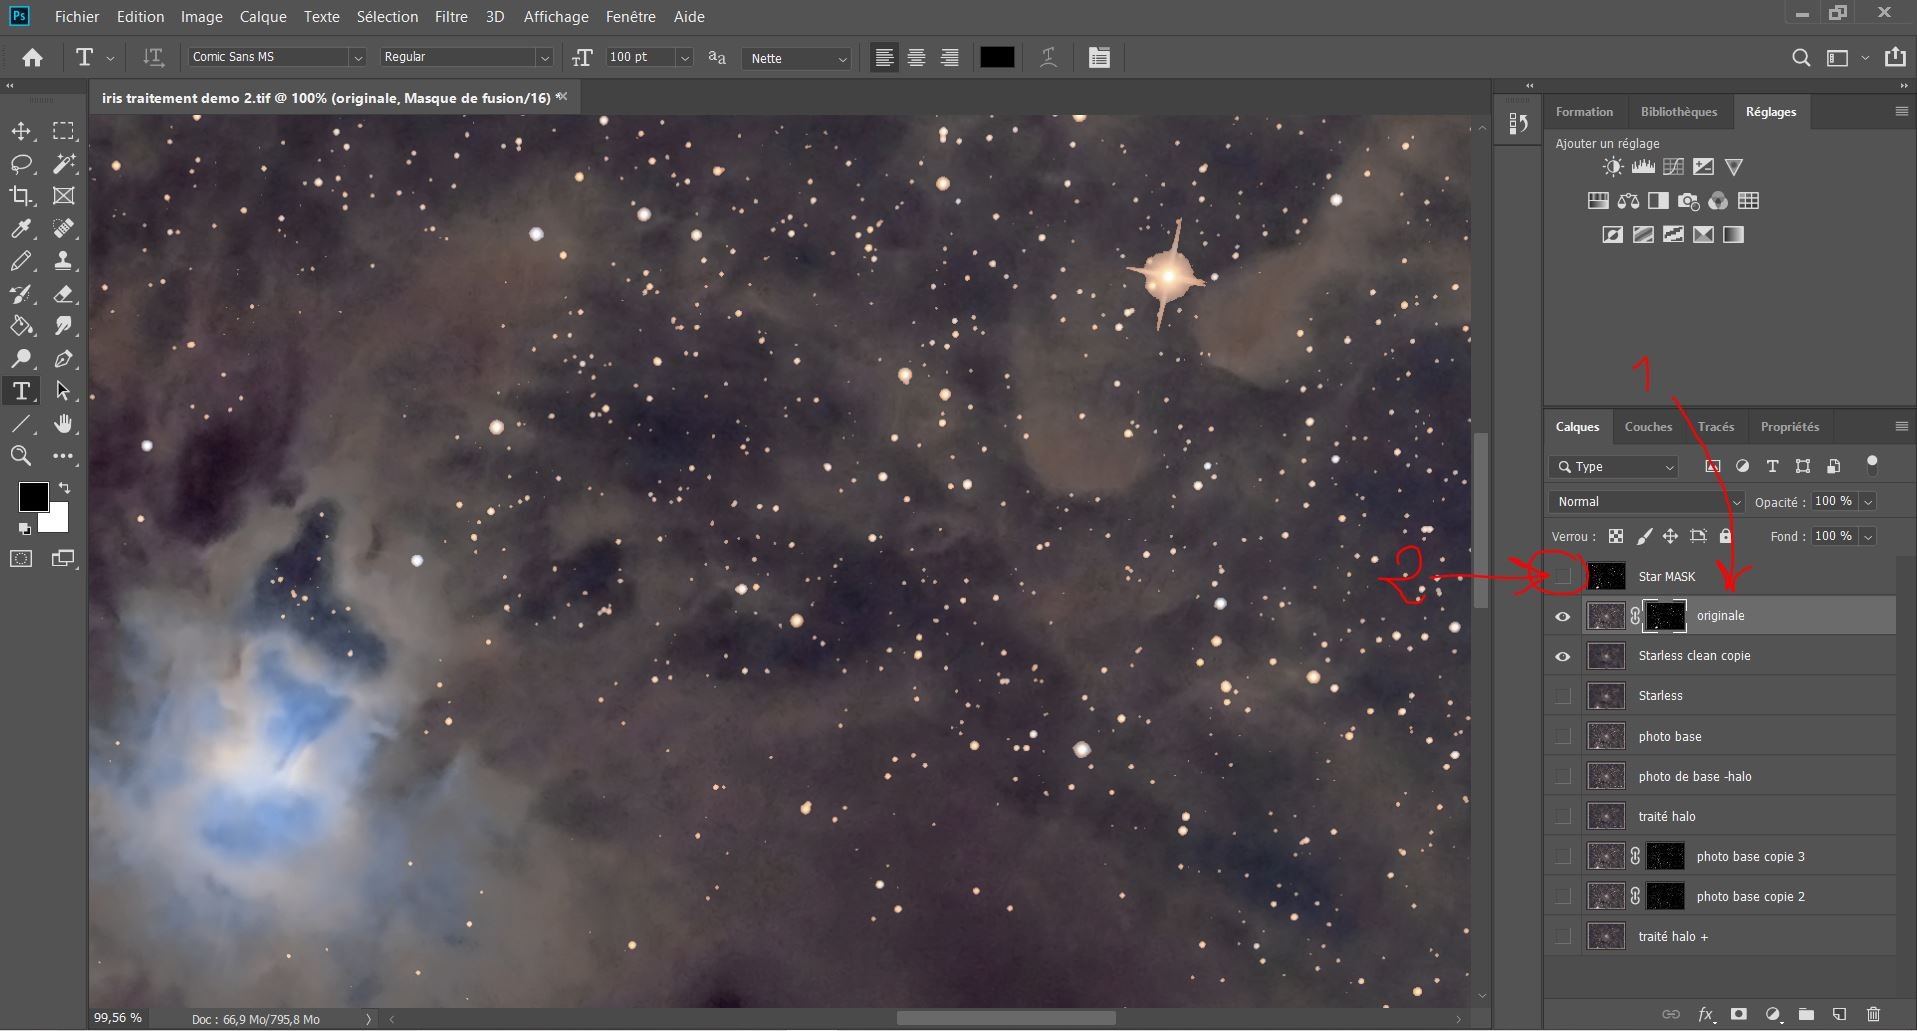This screenshot has width=1917, height=1031.
Task: Select the Move tool
Action: (x=21, y=131)
